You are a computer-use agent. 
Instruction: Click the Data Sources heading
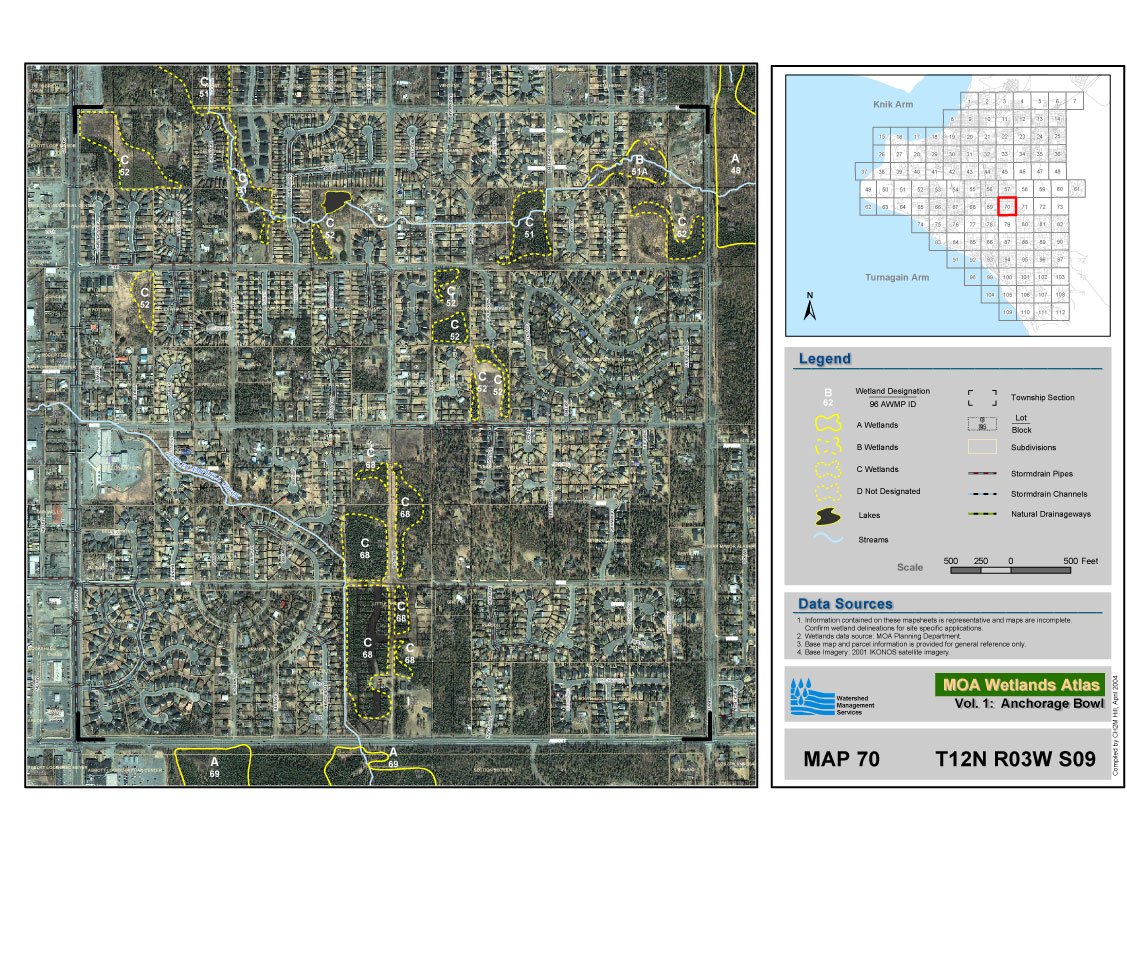(845, 604)
